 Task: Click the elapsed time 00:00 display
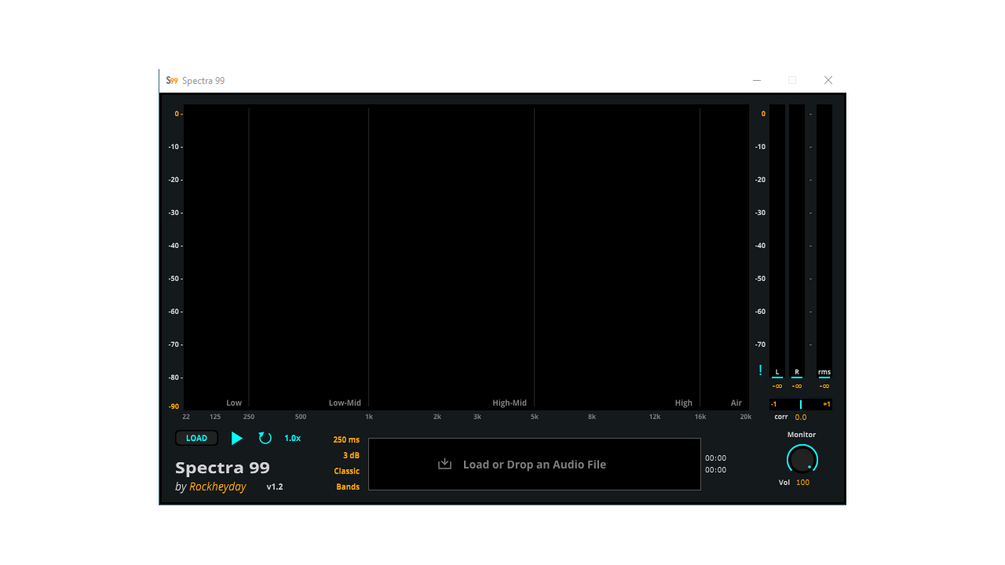tap(715, 458)
